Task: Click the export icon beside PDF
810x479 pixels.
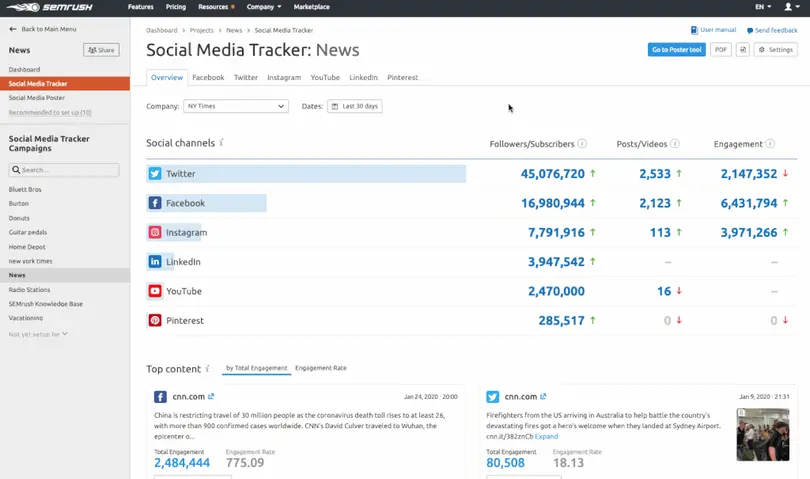Action: click(x=743, y=50)
